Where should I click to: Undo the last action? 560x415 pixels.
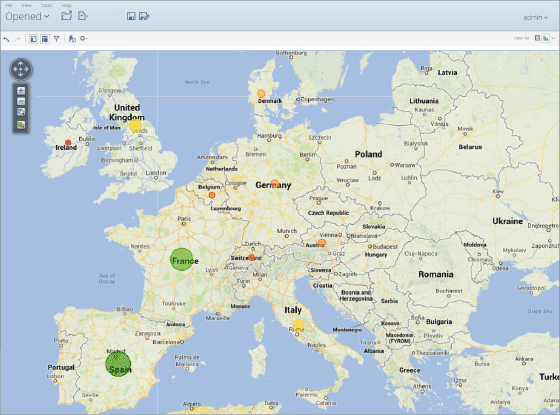click(x=6, y=39)
